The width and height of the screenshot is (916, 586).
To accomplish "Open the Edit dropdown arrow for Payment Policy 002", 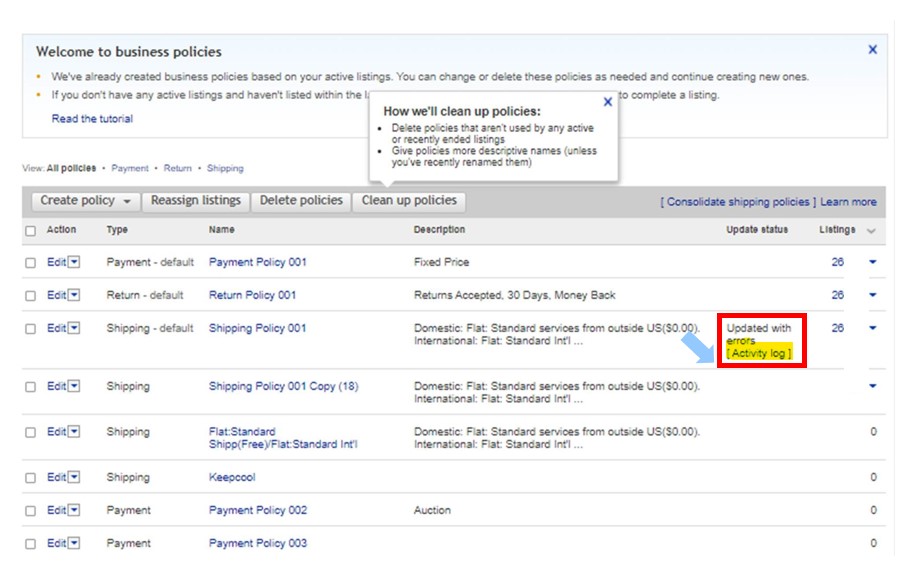I will pyautogui.click(x=74, y=511).
